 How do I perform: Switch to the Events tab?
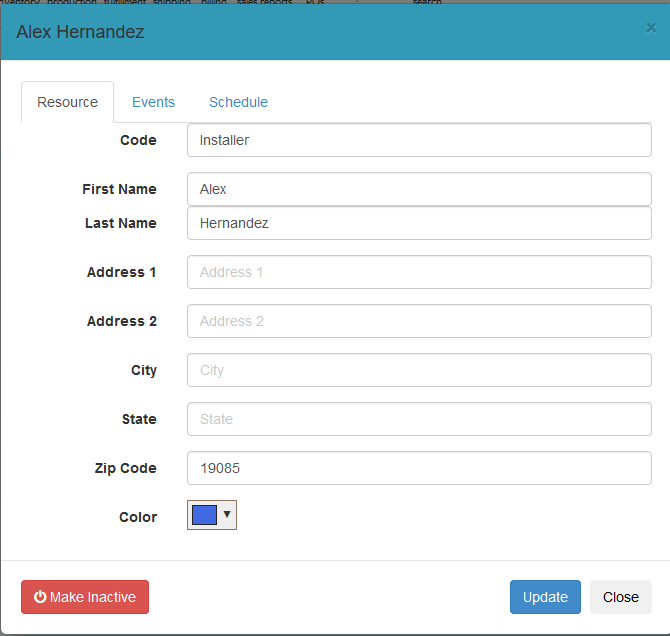pyautogui.click(x=153, y=102)
